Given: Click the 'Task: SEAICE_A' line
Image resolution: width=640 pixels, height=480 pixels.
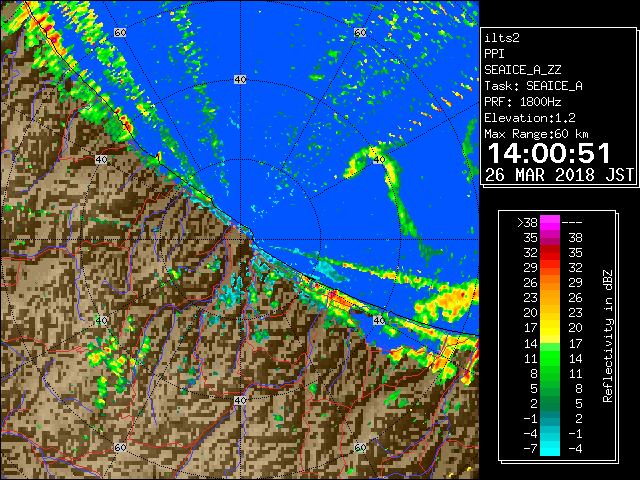Looking at the screenshot, I should click(x=533, y=86).
